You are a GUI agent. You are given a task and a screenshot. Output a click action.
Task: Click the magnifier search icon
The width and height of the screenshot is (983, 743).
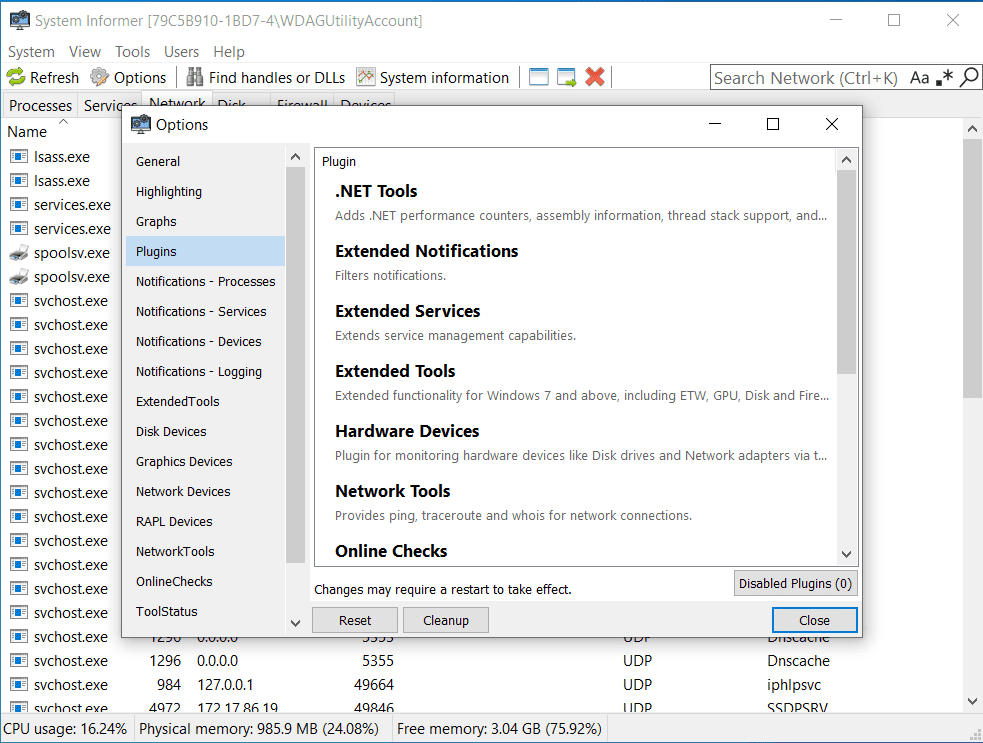point(969,78)
